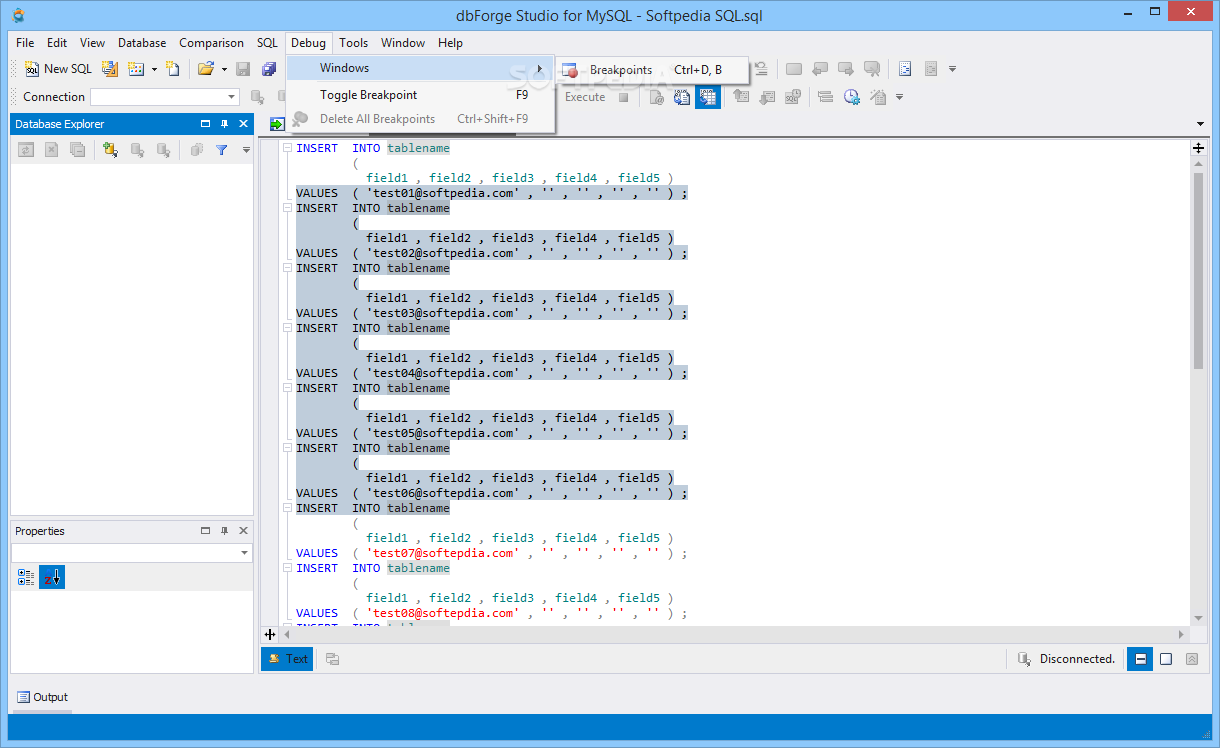Toggle the highlighted results grid icon

pyautogui.click(x=708, y=97)
